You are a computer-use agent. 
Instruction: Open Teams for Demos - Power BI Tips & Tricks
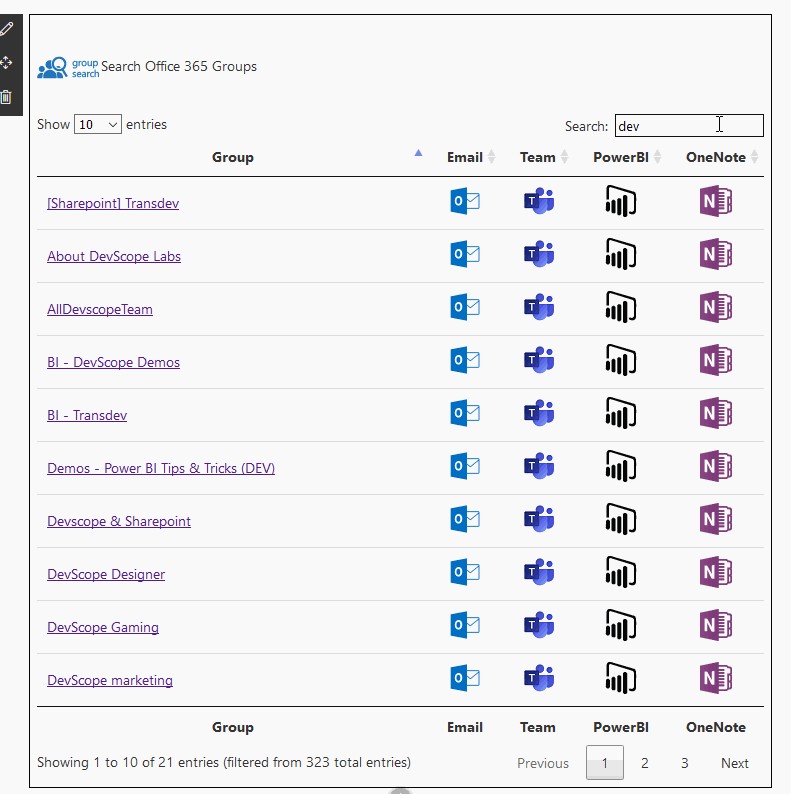click(539, 466)
